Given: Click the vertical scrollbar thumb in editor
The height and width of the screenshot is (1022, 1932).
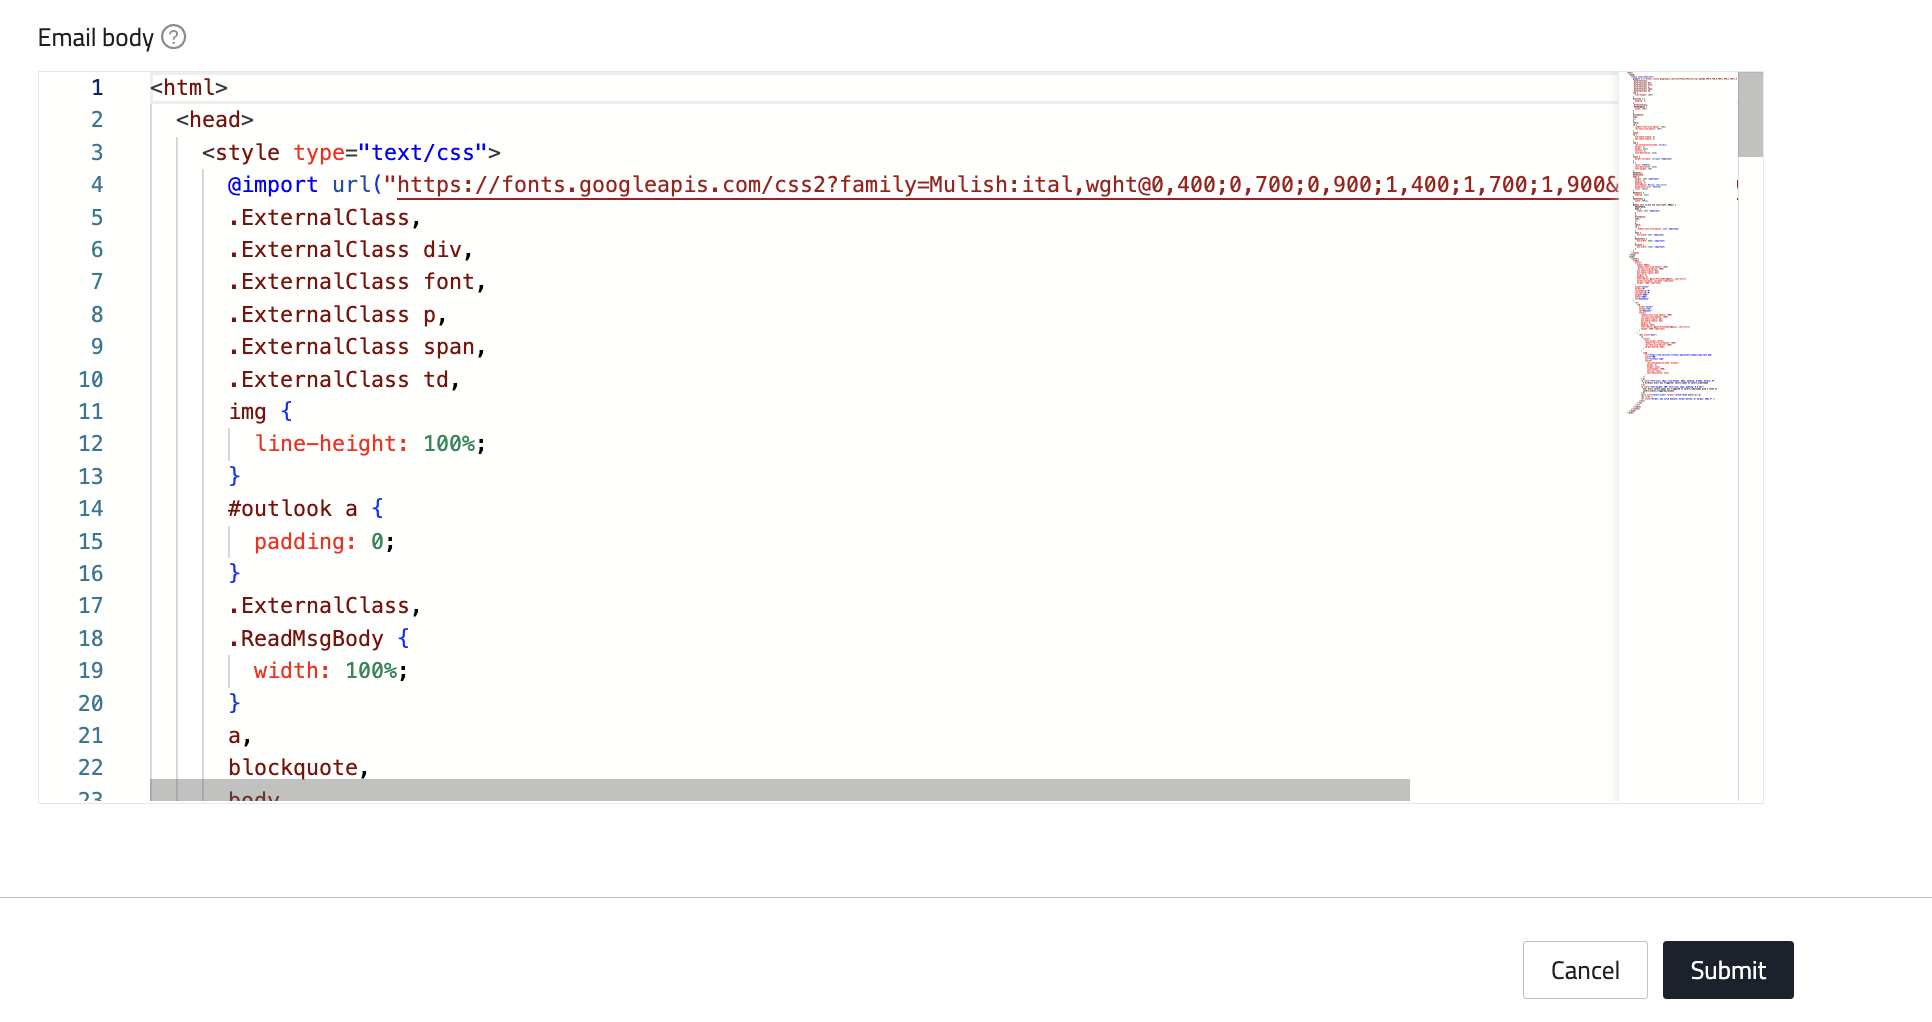Looking at the screenshot, I should pos(1750,114).
